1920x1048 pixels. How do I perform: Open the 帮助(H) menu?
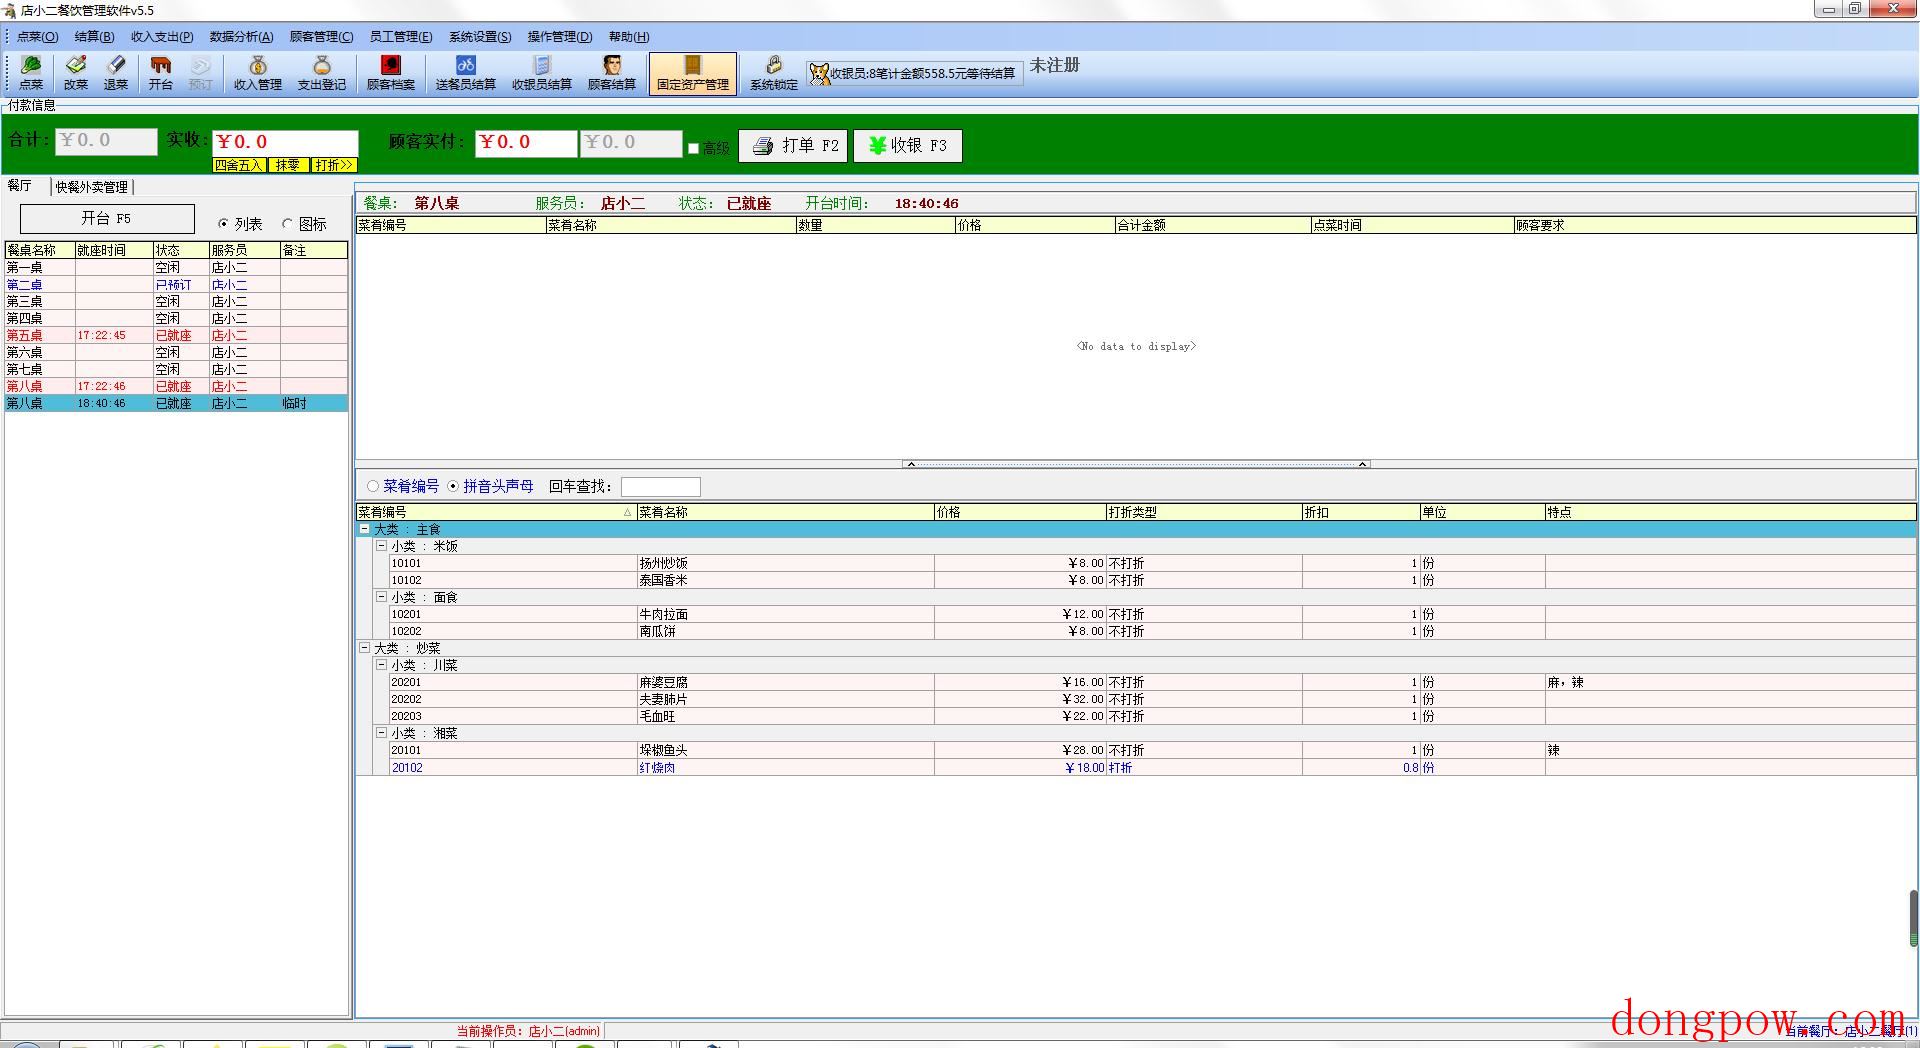[629, 37]
